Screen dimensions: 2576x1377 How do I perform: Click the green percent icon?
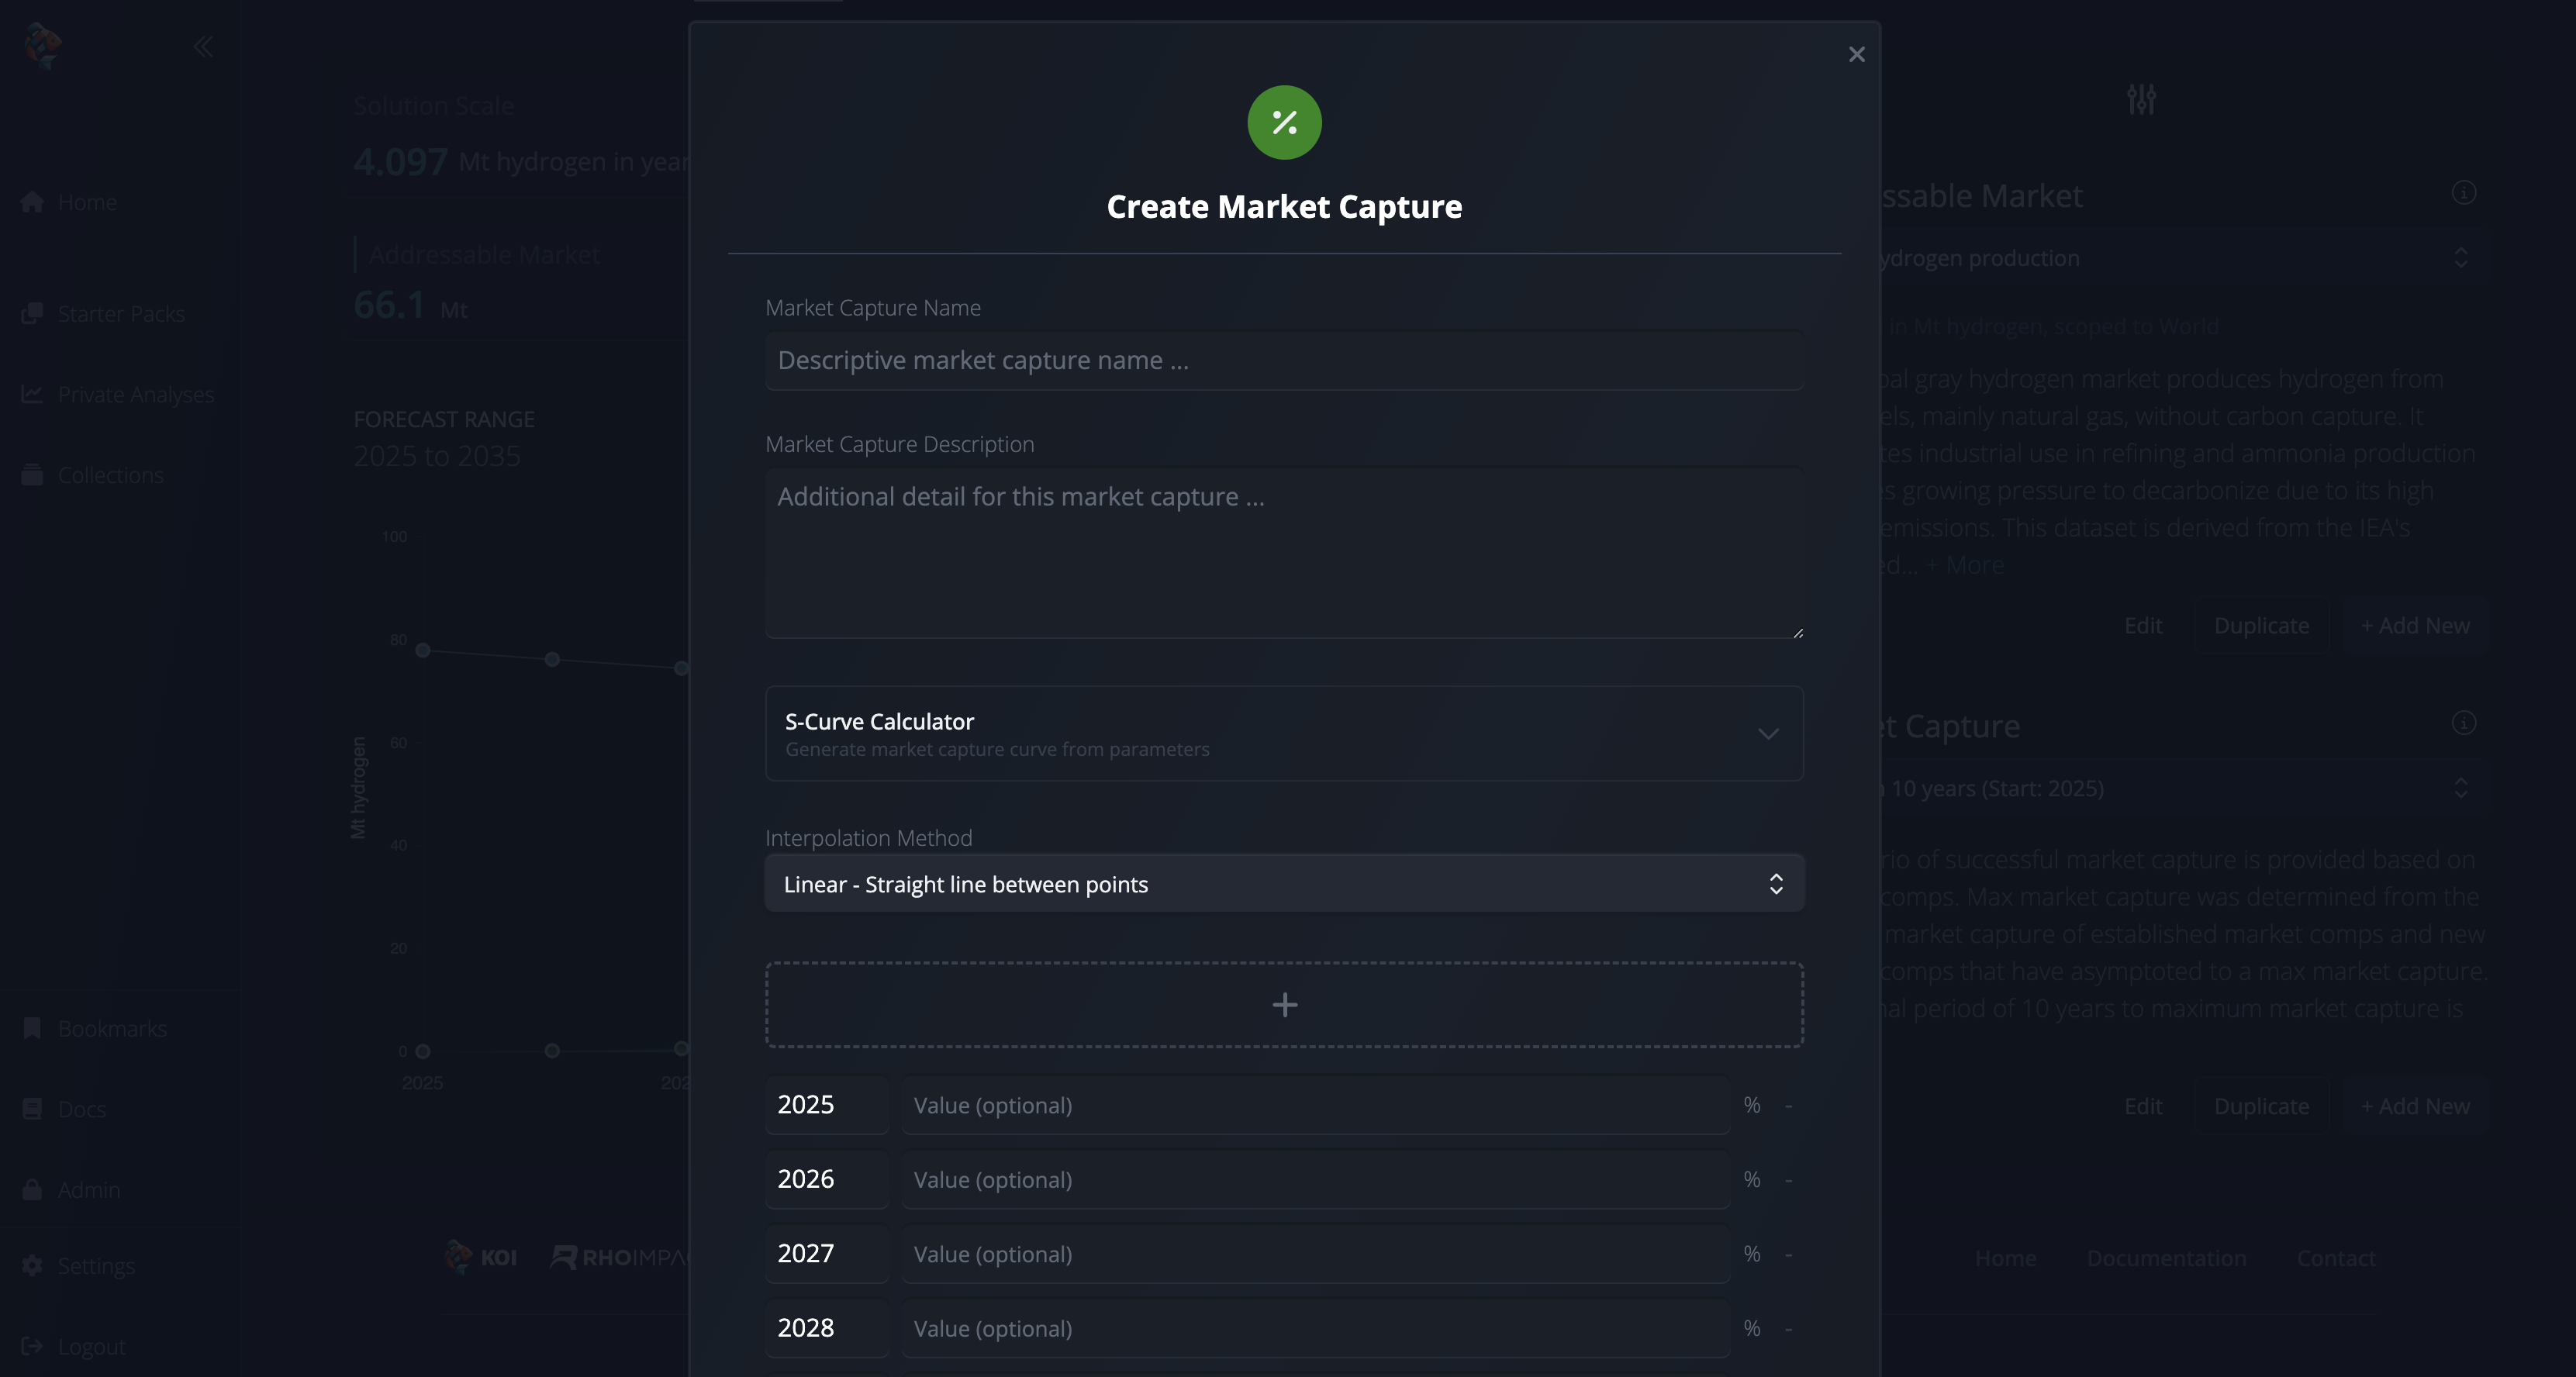[1284, 123]
